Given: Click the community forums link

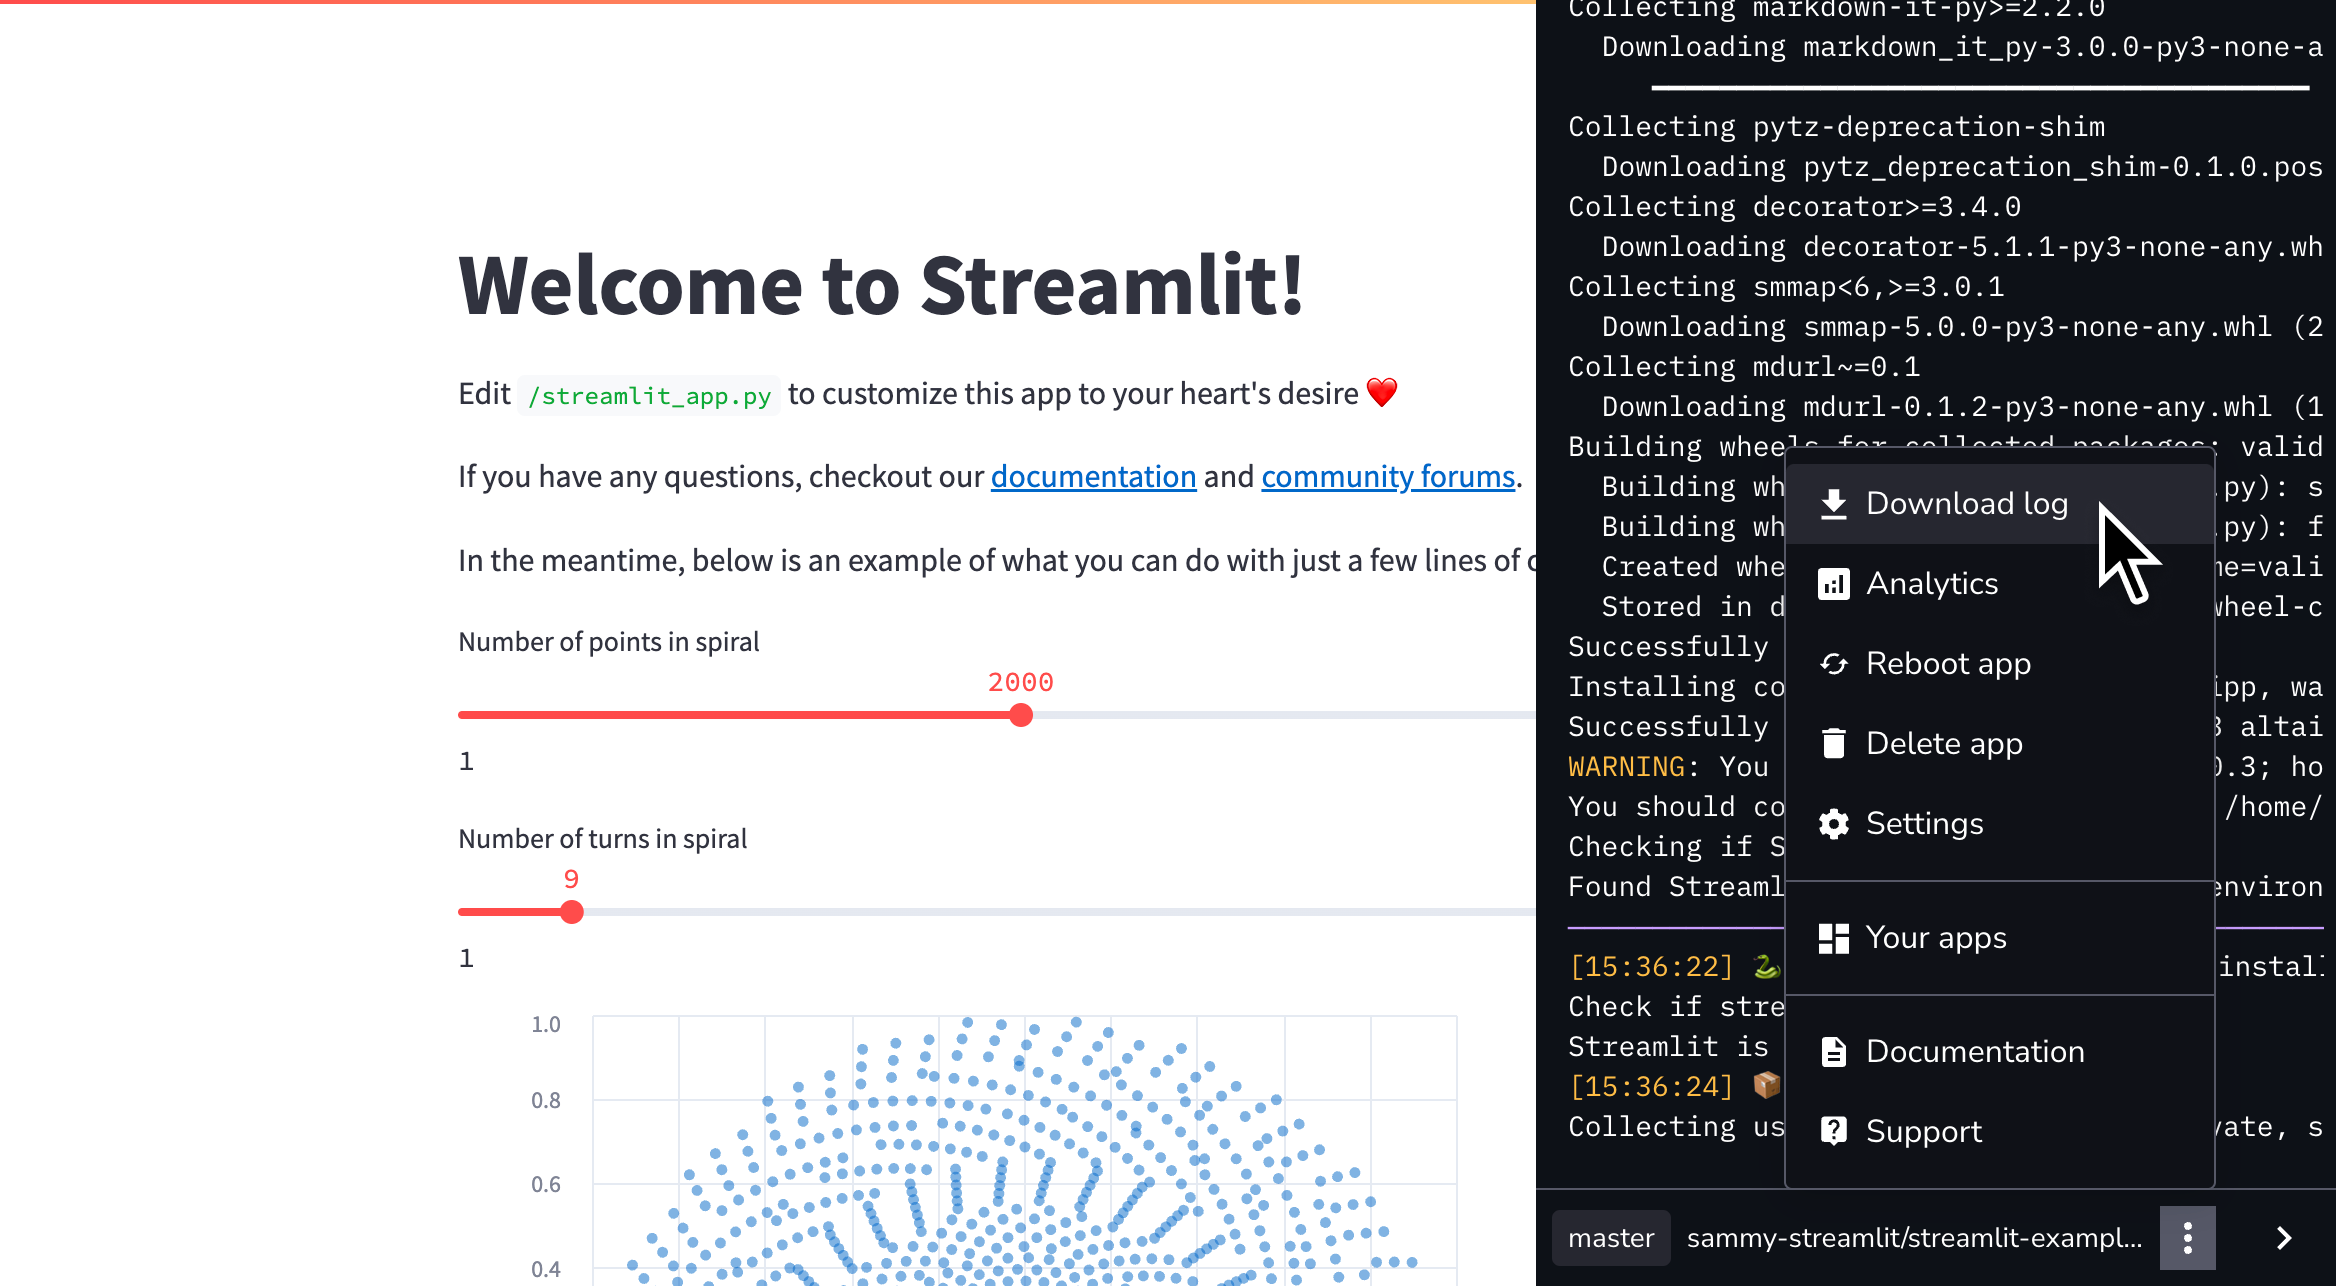Looking at the screenshot, I should [1386, 475].
